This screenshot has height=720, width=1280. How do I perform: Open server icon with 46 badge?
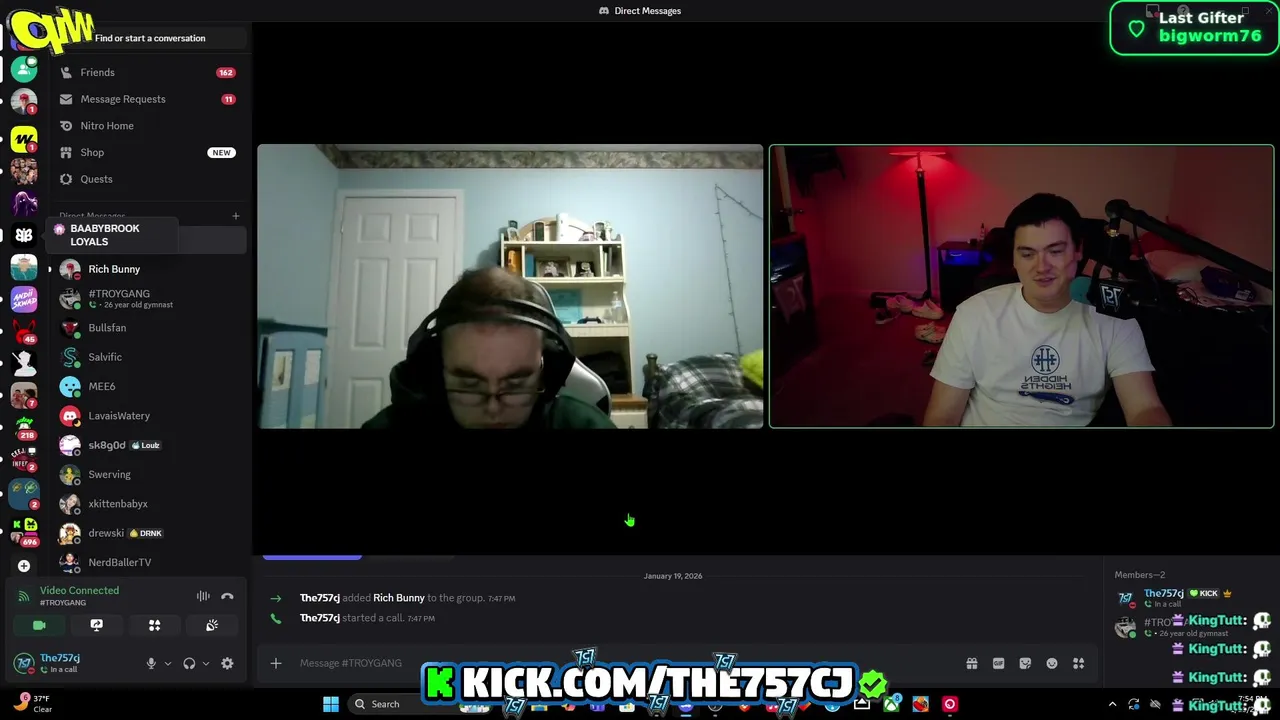24,331
